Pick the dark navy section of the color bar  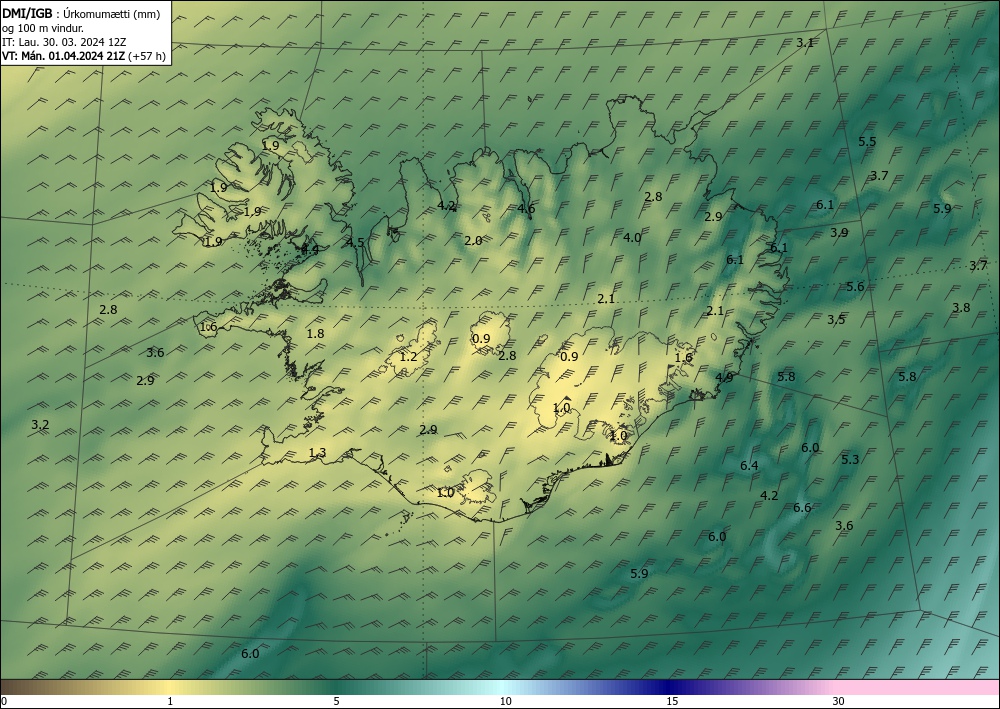[666, 687]
